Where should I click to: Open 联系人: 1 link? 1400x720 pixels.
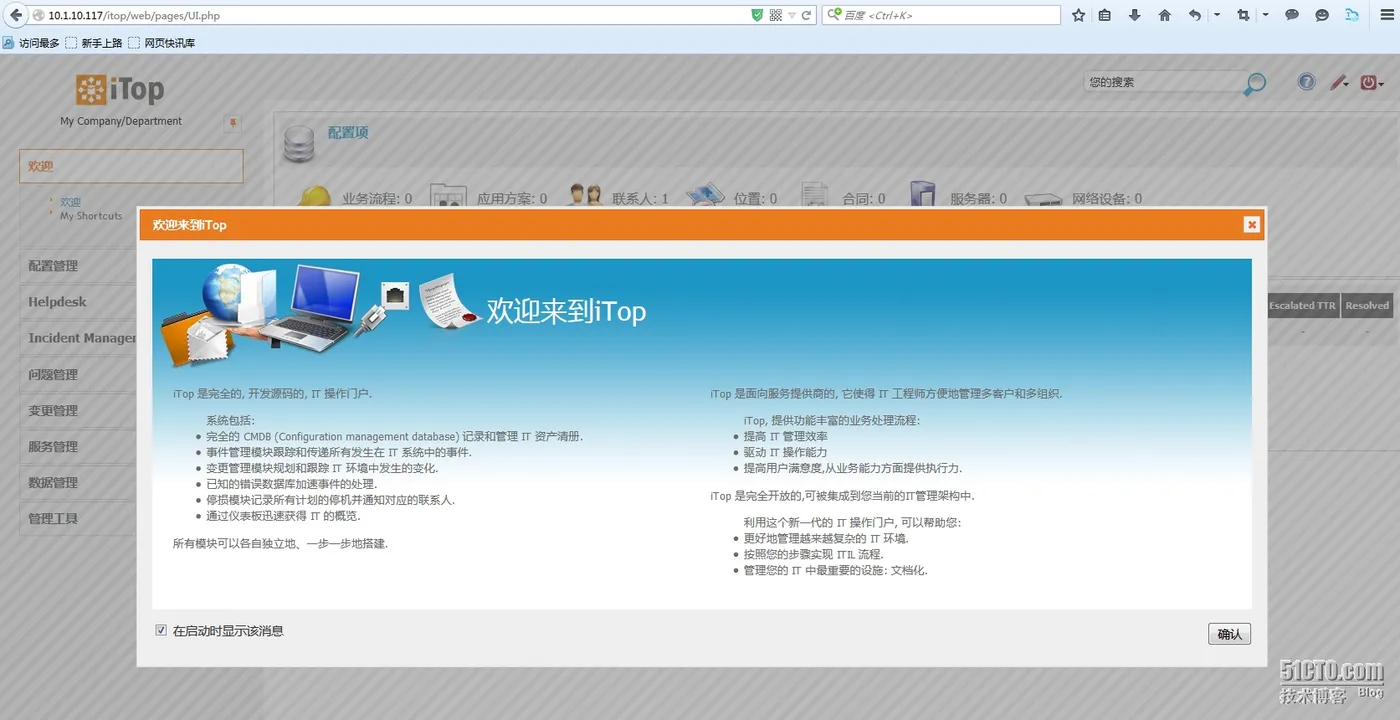(640, 199)
